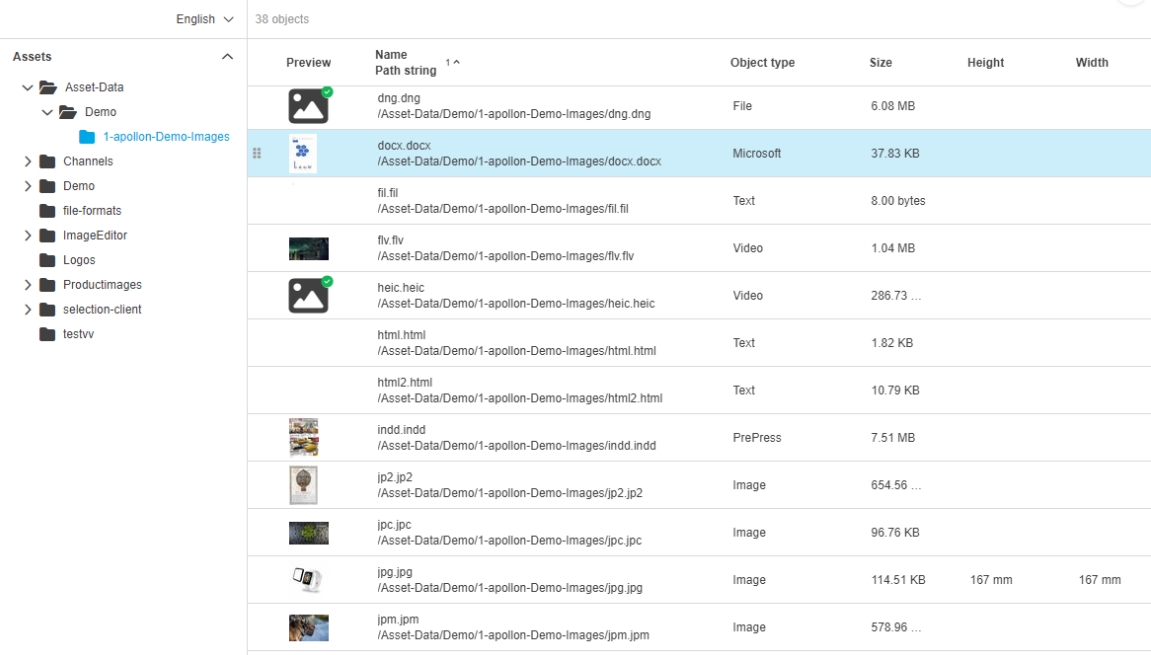Collapse the Assets panel chevron

(x=227, y=58)
